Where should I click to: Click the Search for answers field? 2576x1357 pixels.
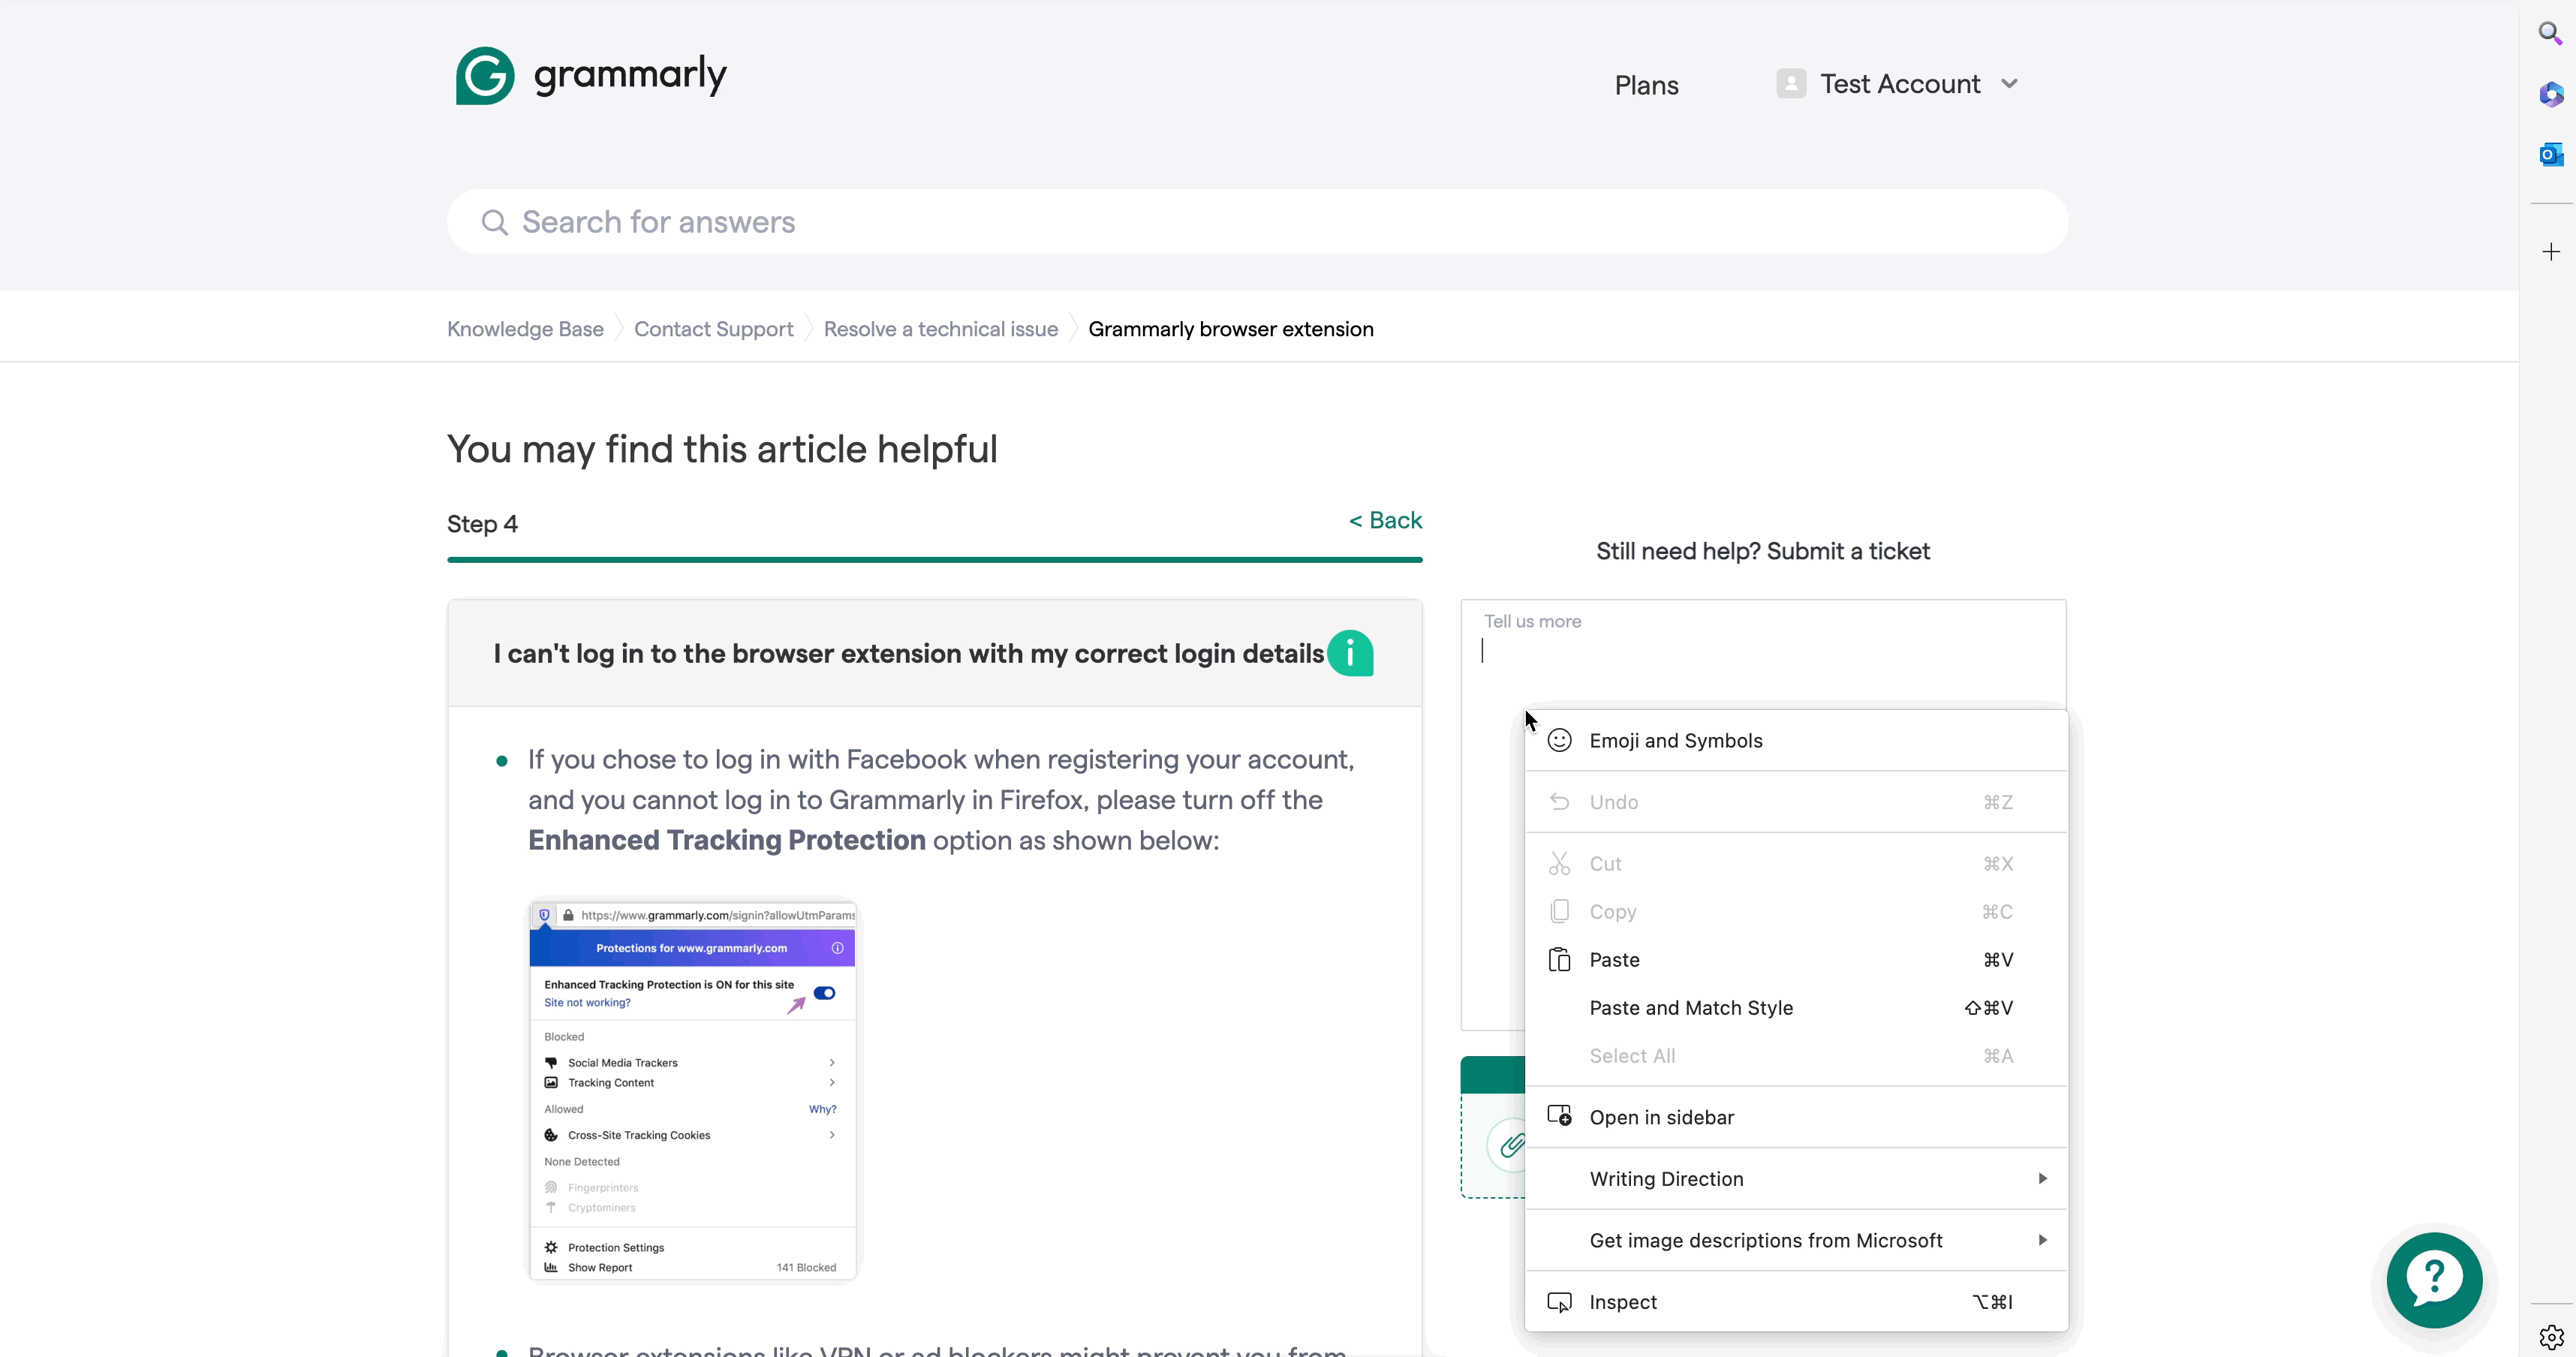coord(1257,222)
